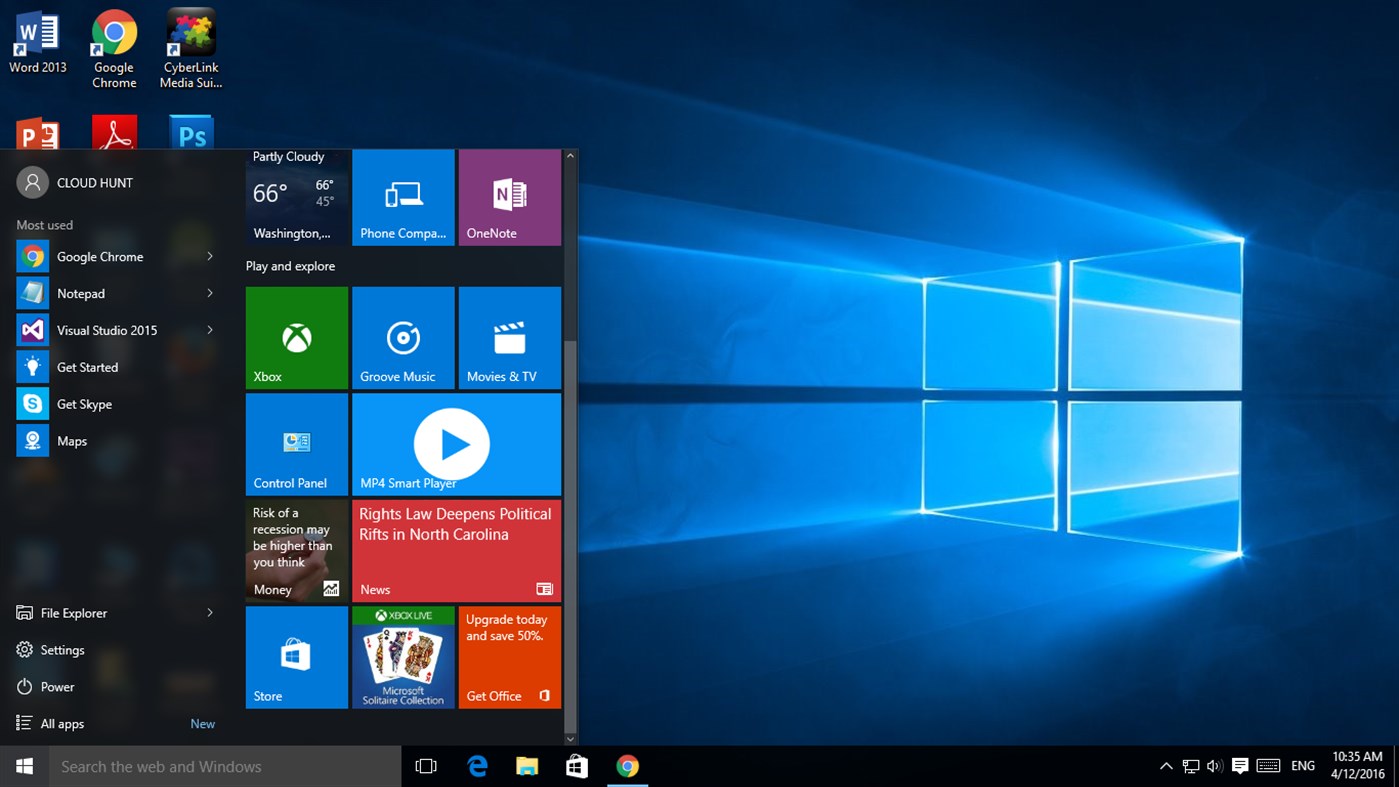Click the "Most used" heading text
The image size is (1399, 787).
click(x=44, y=225)
